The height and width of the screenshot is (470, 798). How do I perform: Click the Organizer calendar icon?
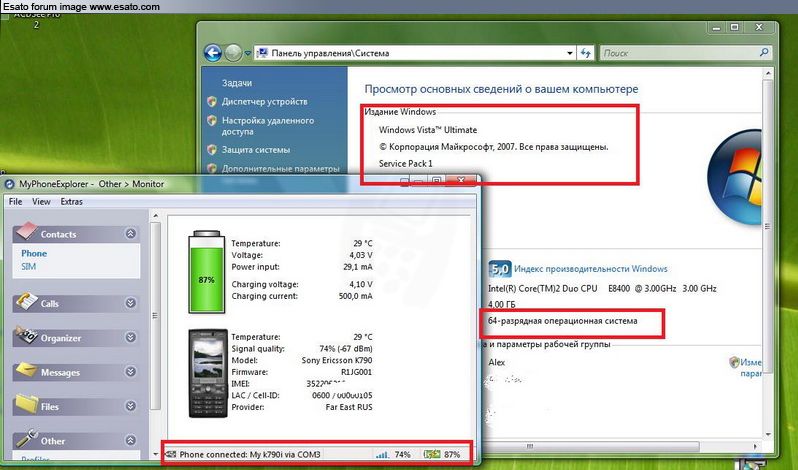pyautogui.click(x=26, y=336)
